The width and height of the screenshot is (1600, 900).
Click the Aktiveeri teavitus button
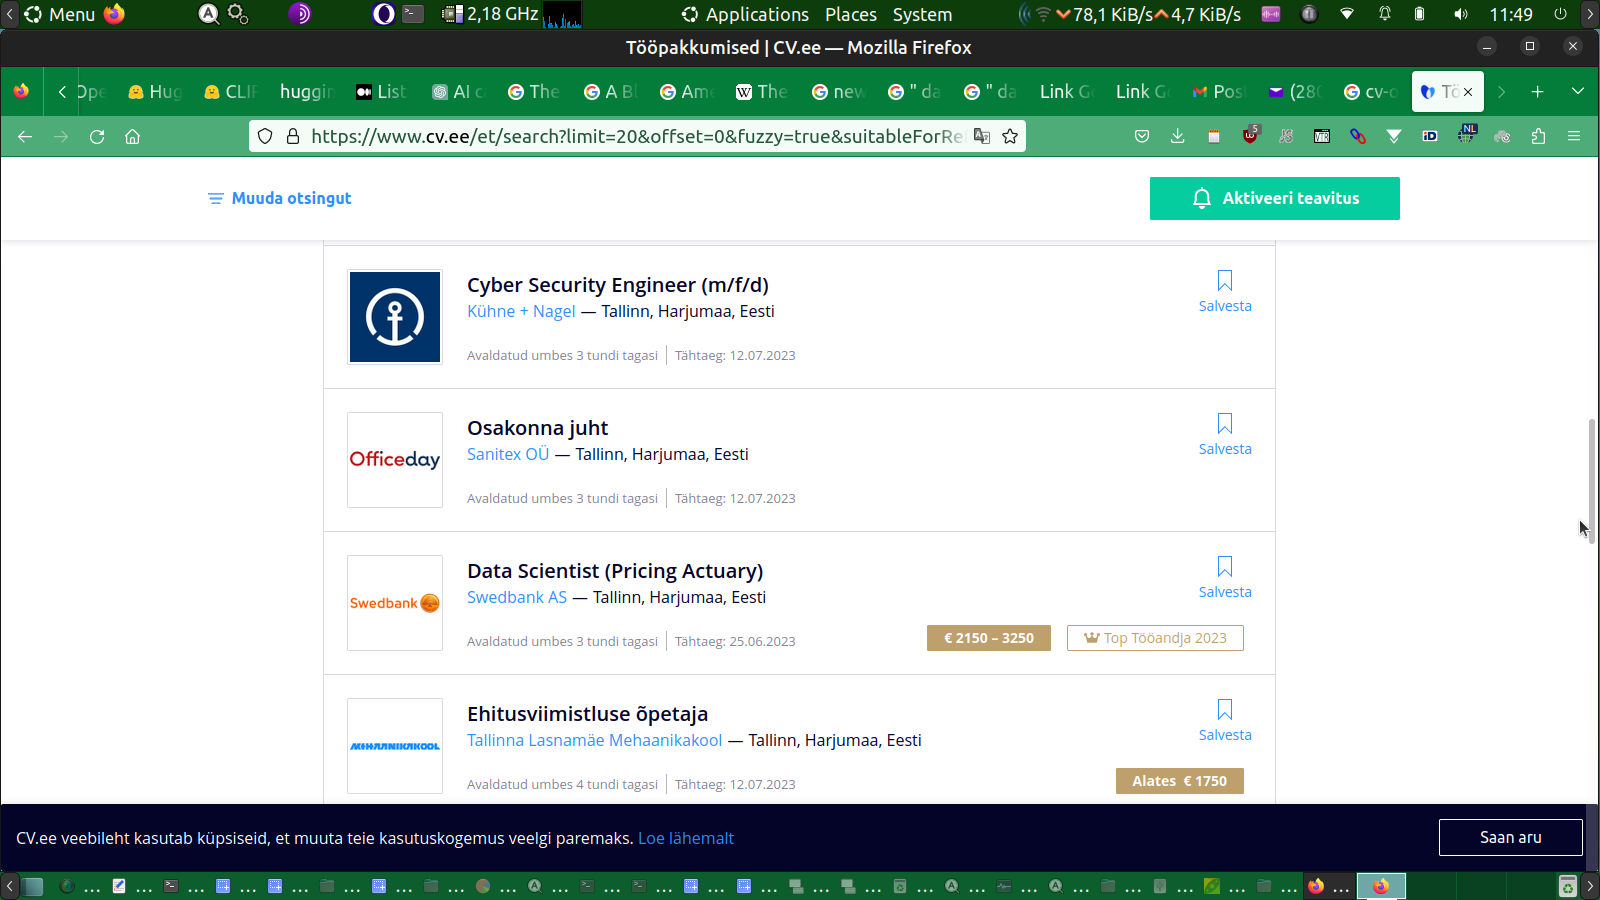point(1275,198)
